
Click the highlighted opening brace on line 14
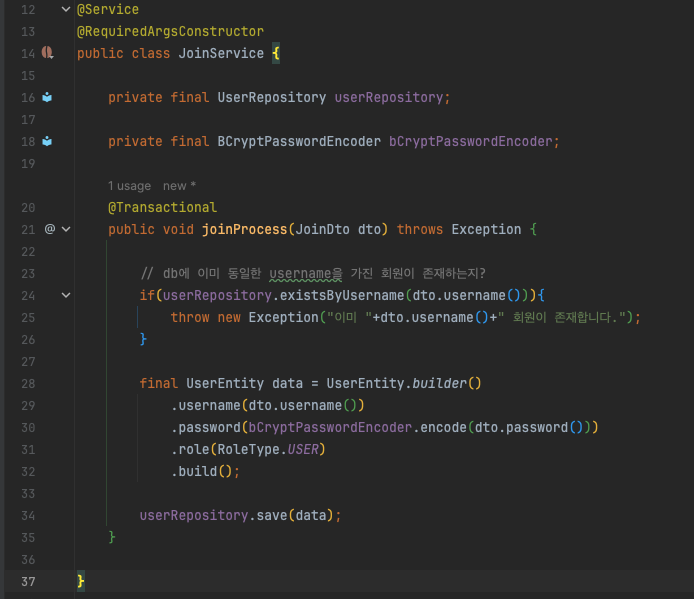276,53
